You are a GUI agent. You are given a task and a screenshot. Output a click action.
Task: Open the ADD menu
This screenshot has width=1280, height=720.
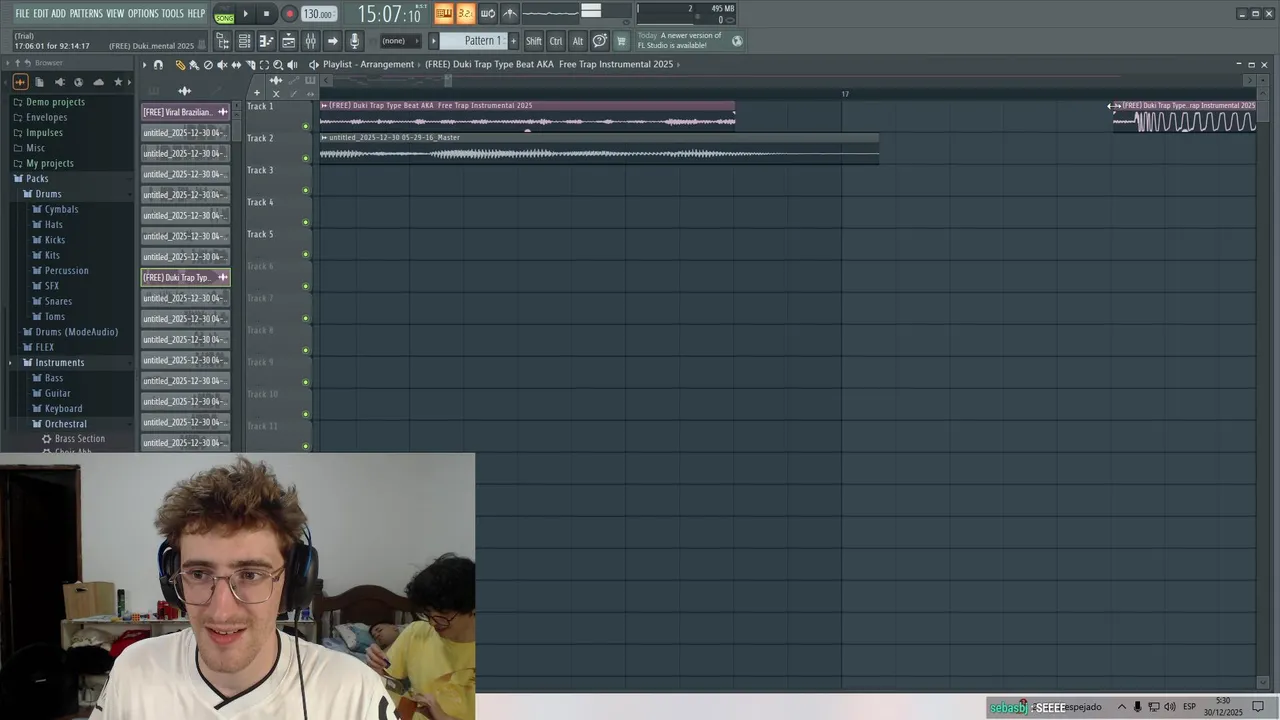tap(59, 14)
